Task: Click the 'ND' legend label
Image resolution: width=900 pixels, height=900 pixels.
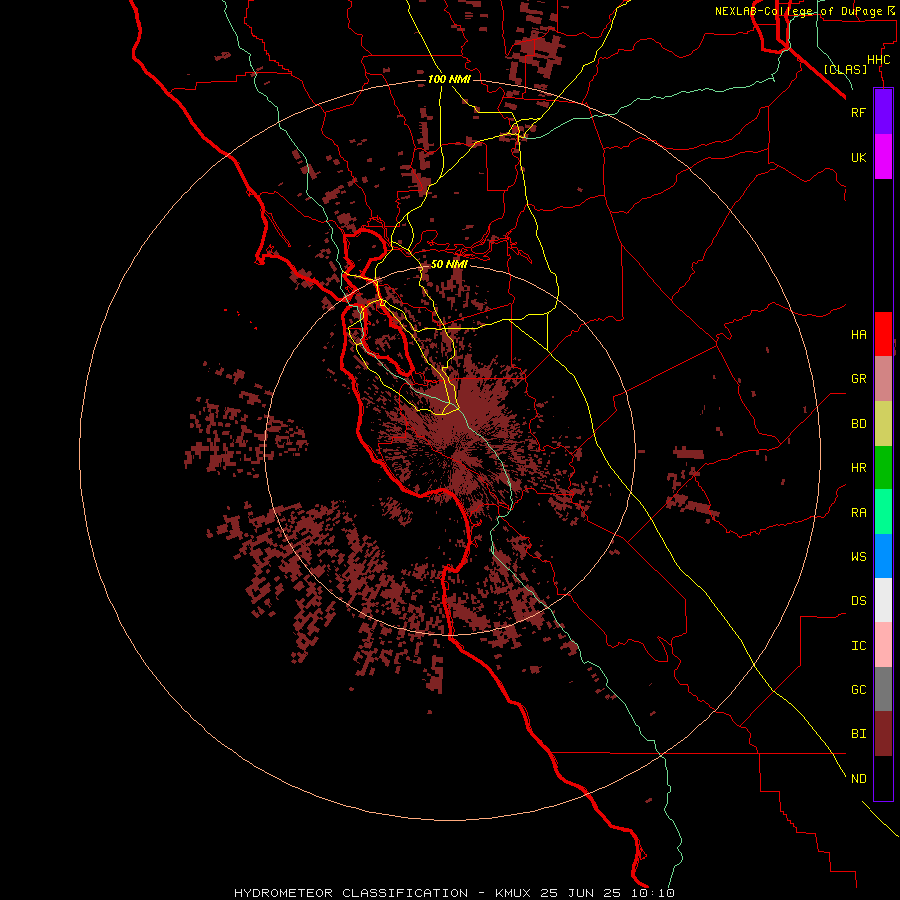Action: [858, 778]
